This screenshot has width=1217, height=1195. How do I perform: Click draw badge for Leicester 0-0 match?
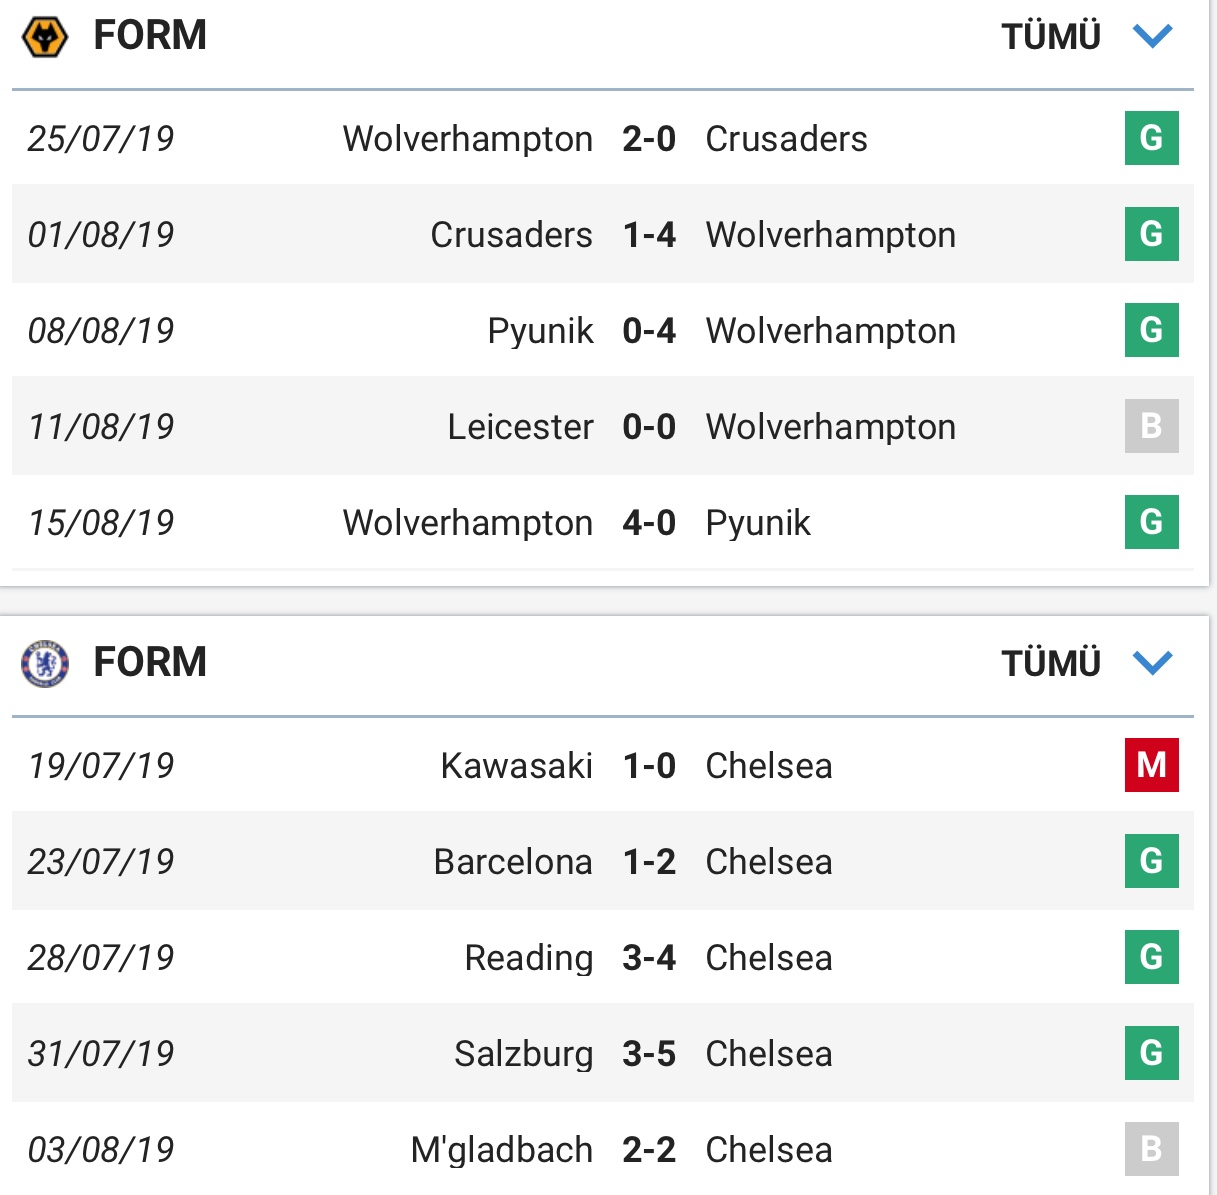[1151, 426]
